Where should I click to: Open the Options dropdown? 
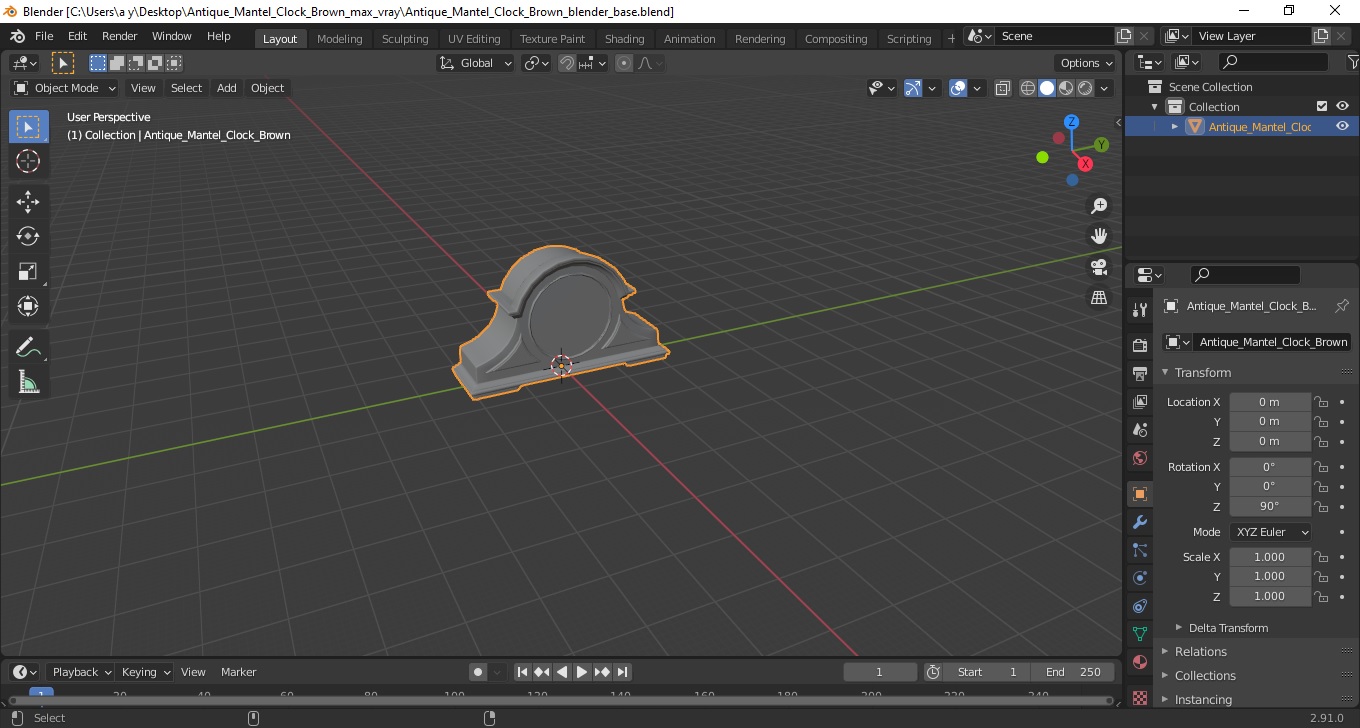[x=1086, y=63]
